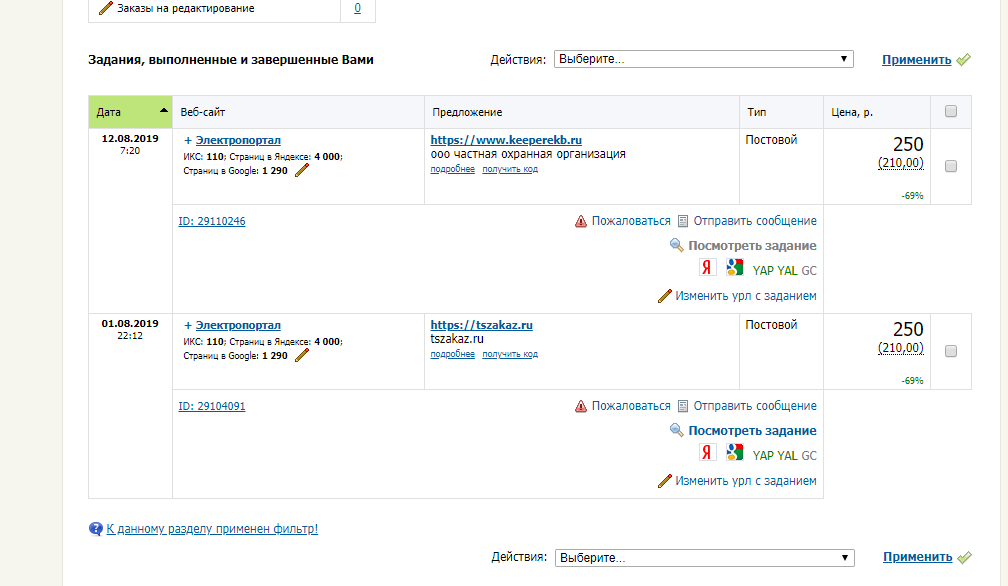Click the green checkmark beside top Применить
Viewport: 1008px width, 586px height.
[964, 60]
